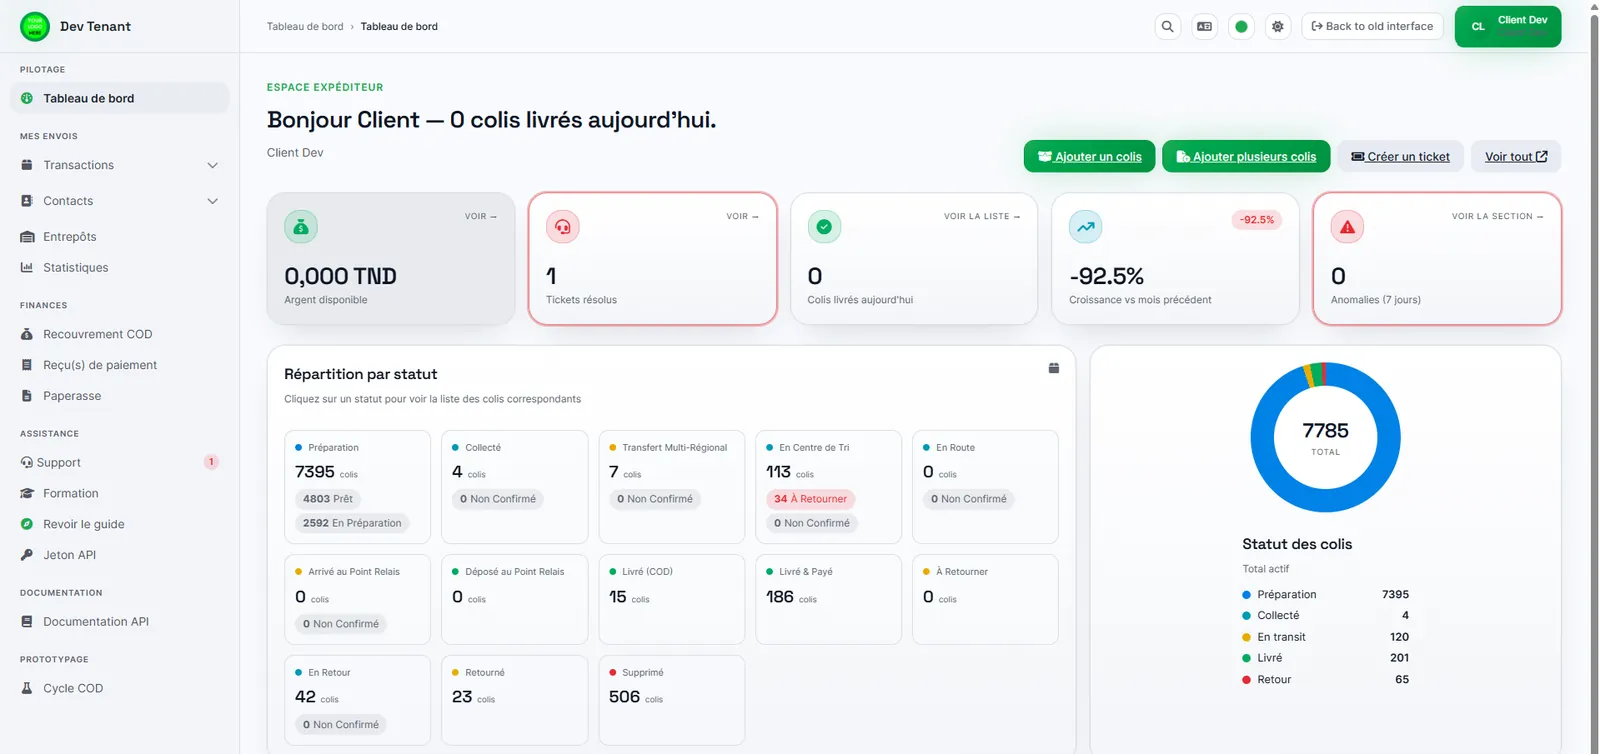The width and height of the screenshot is (1600, 754).
Task: Open Contacts menu item
Action: 120,201
